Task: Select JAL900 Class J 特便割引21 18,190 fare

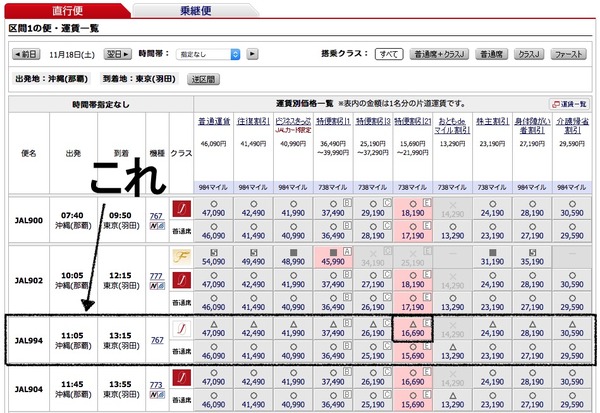Action: pos(413,209)
